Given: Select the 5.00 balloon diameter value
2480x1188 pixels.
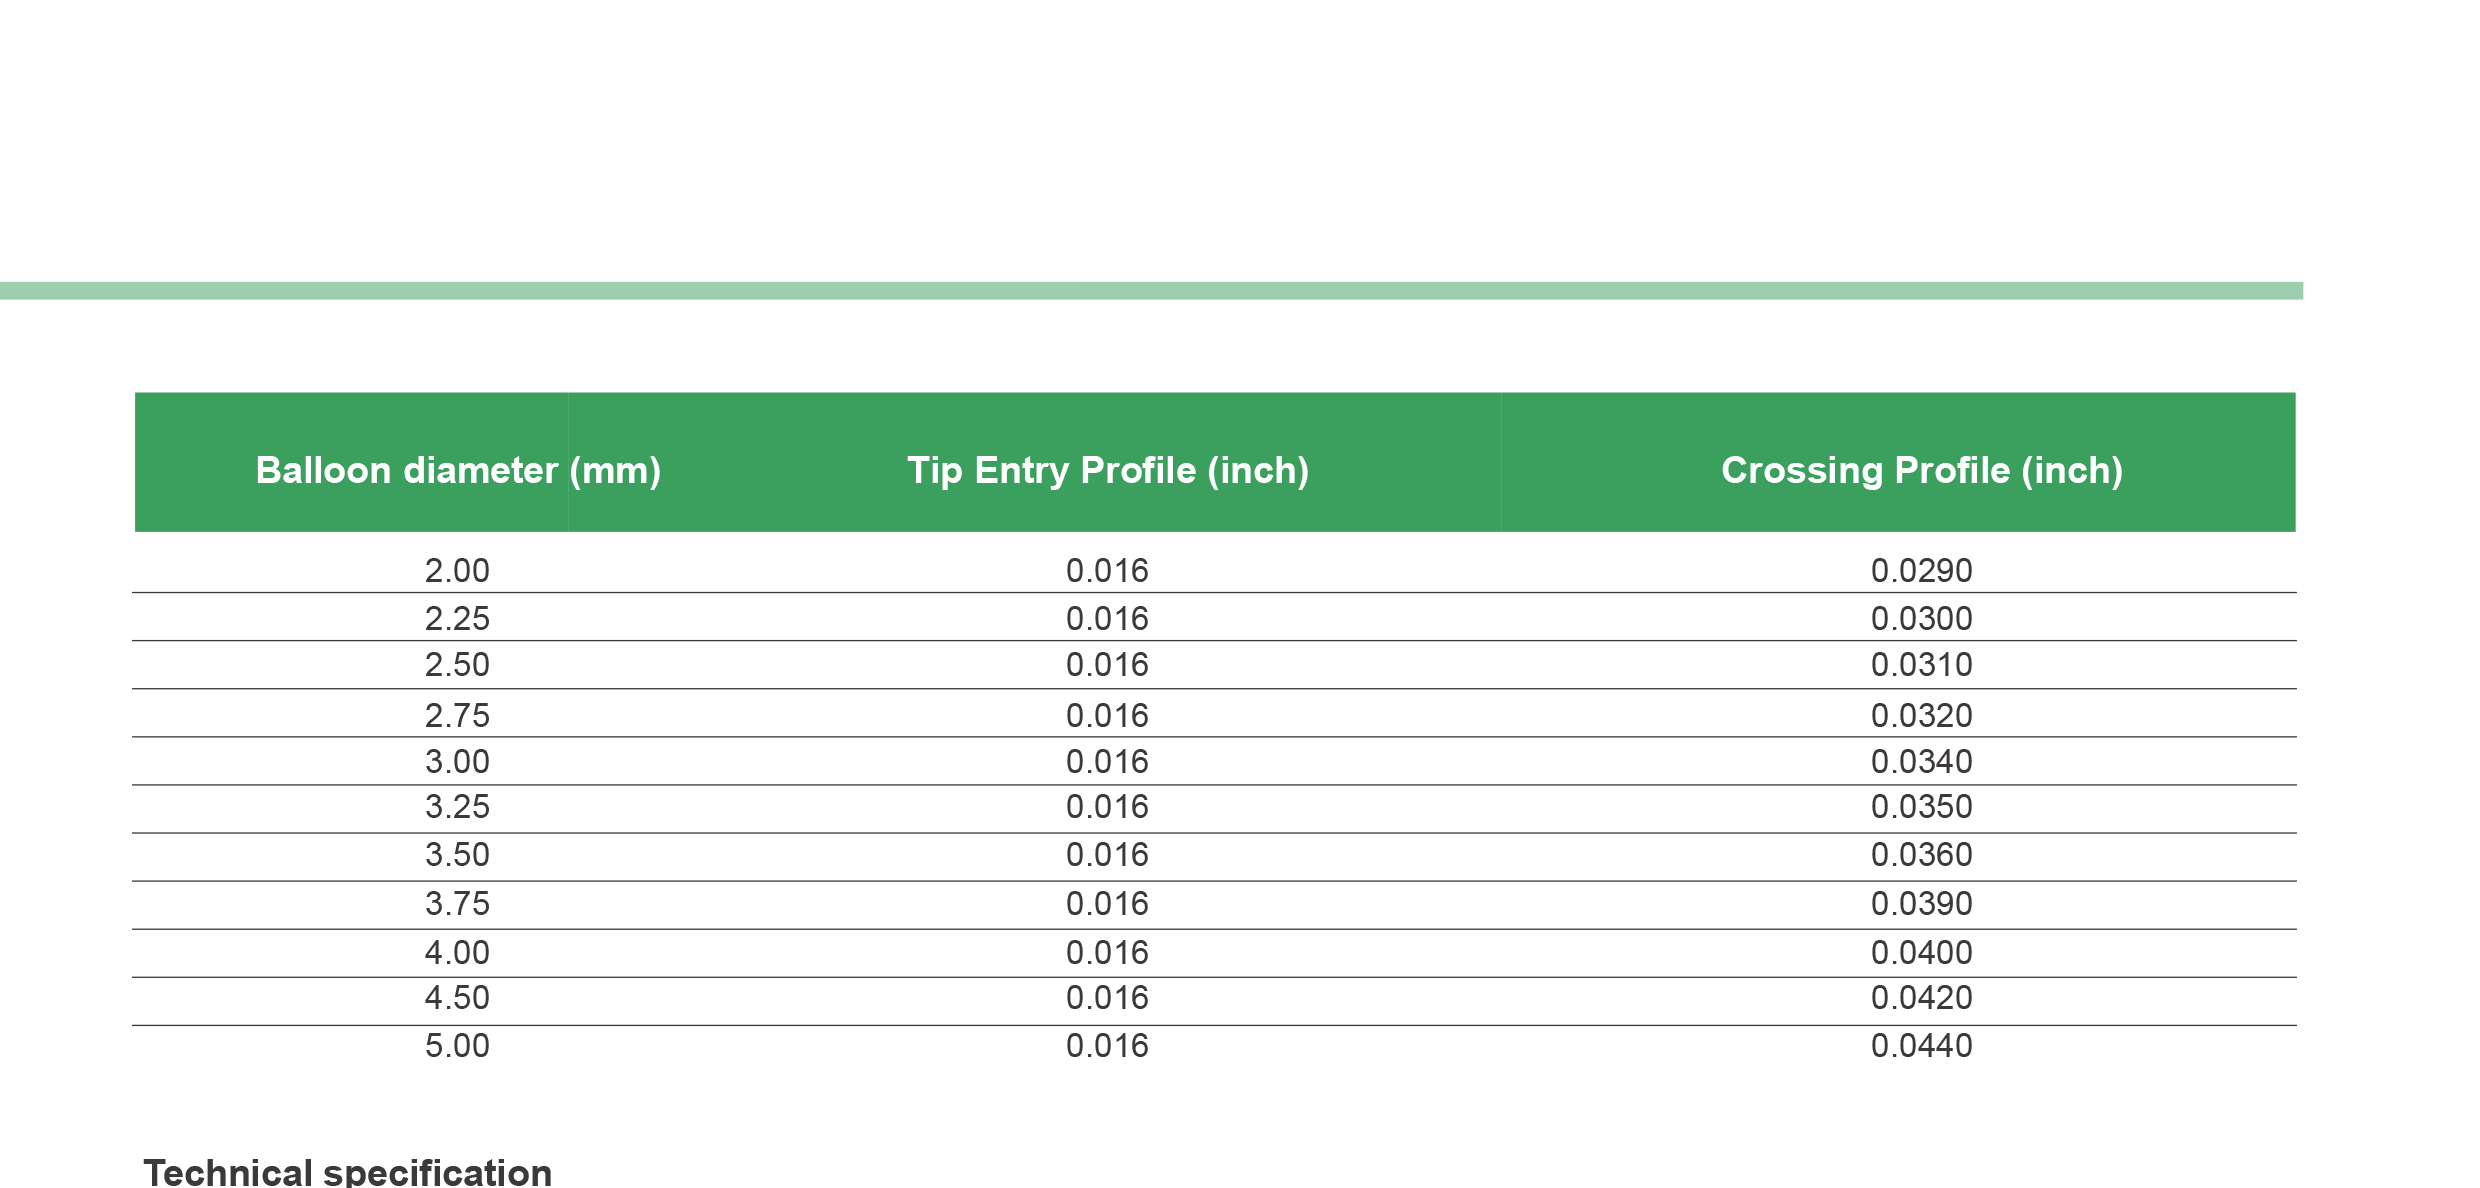Looking at the screenshot, I should click(x=457, y=1046).
